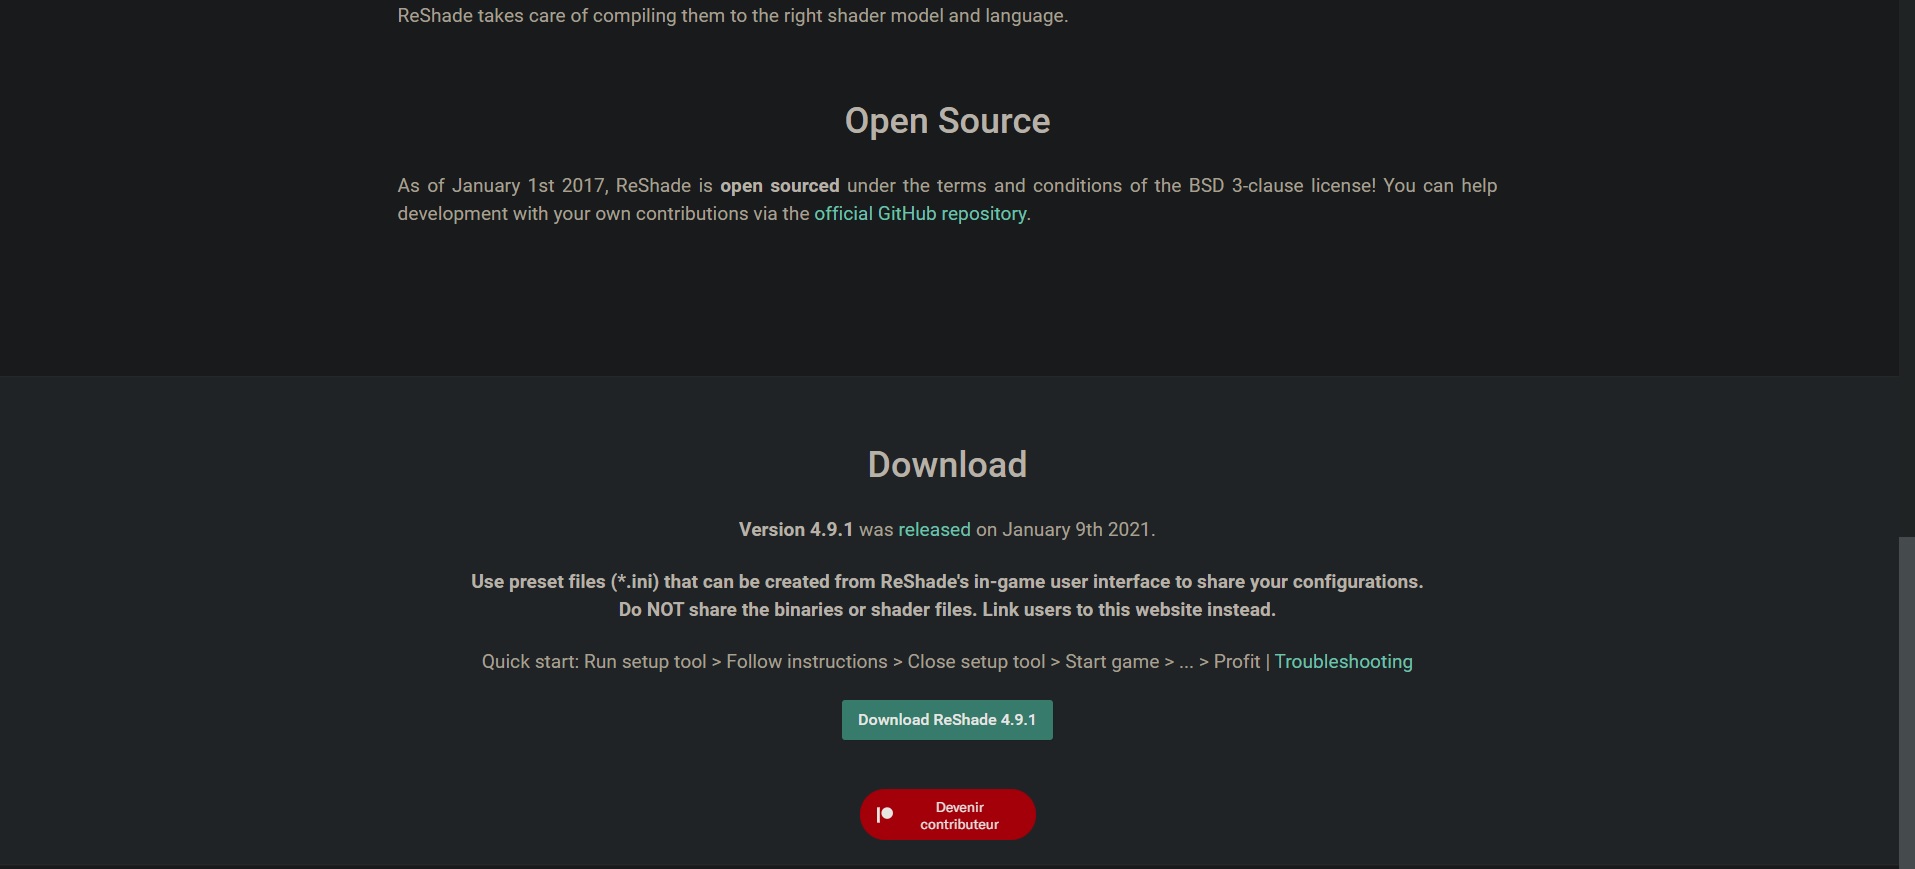This screenshot has height=869, width=1915.
Task: Open the Troubleshooting link
Action: pos(1343,661)
